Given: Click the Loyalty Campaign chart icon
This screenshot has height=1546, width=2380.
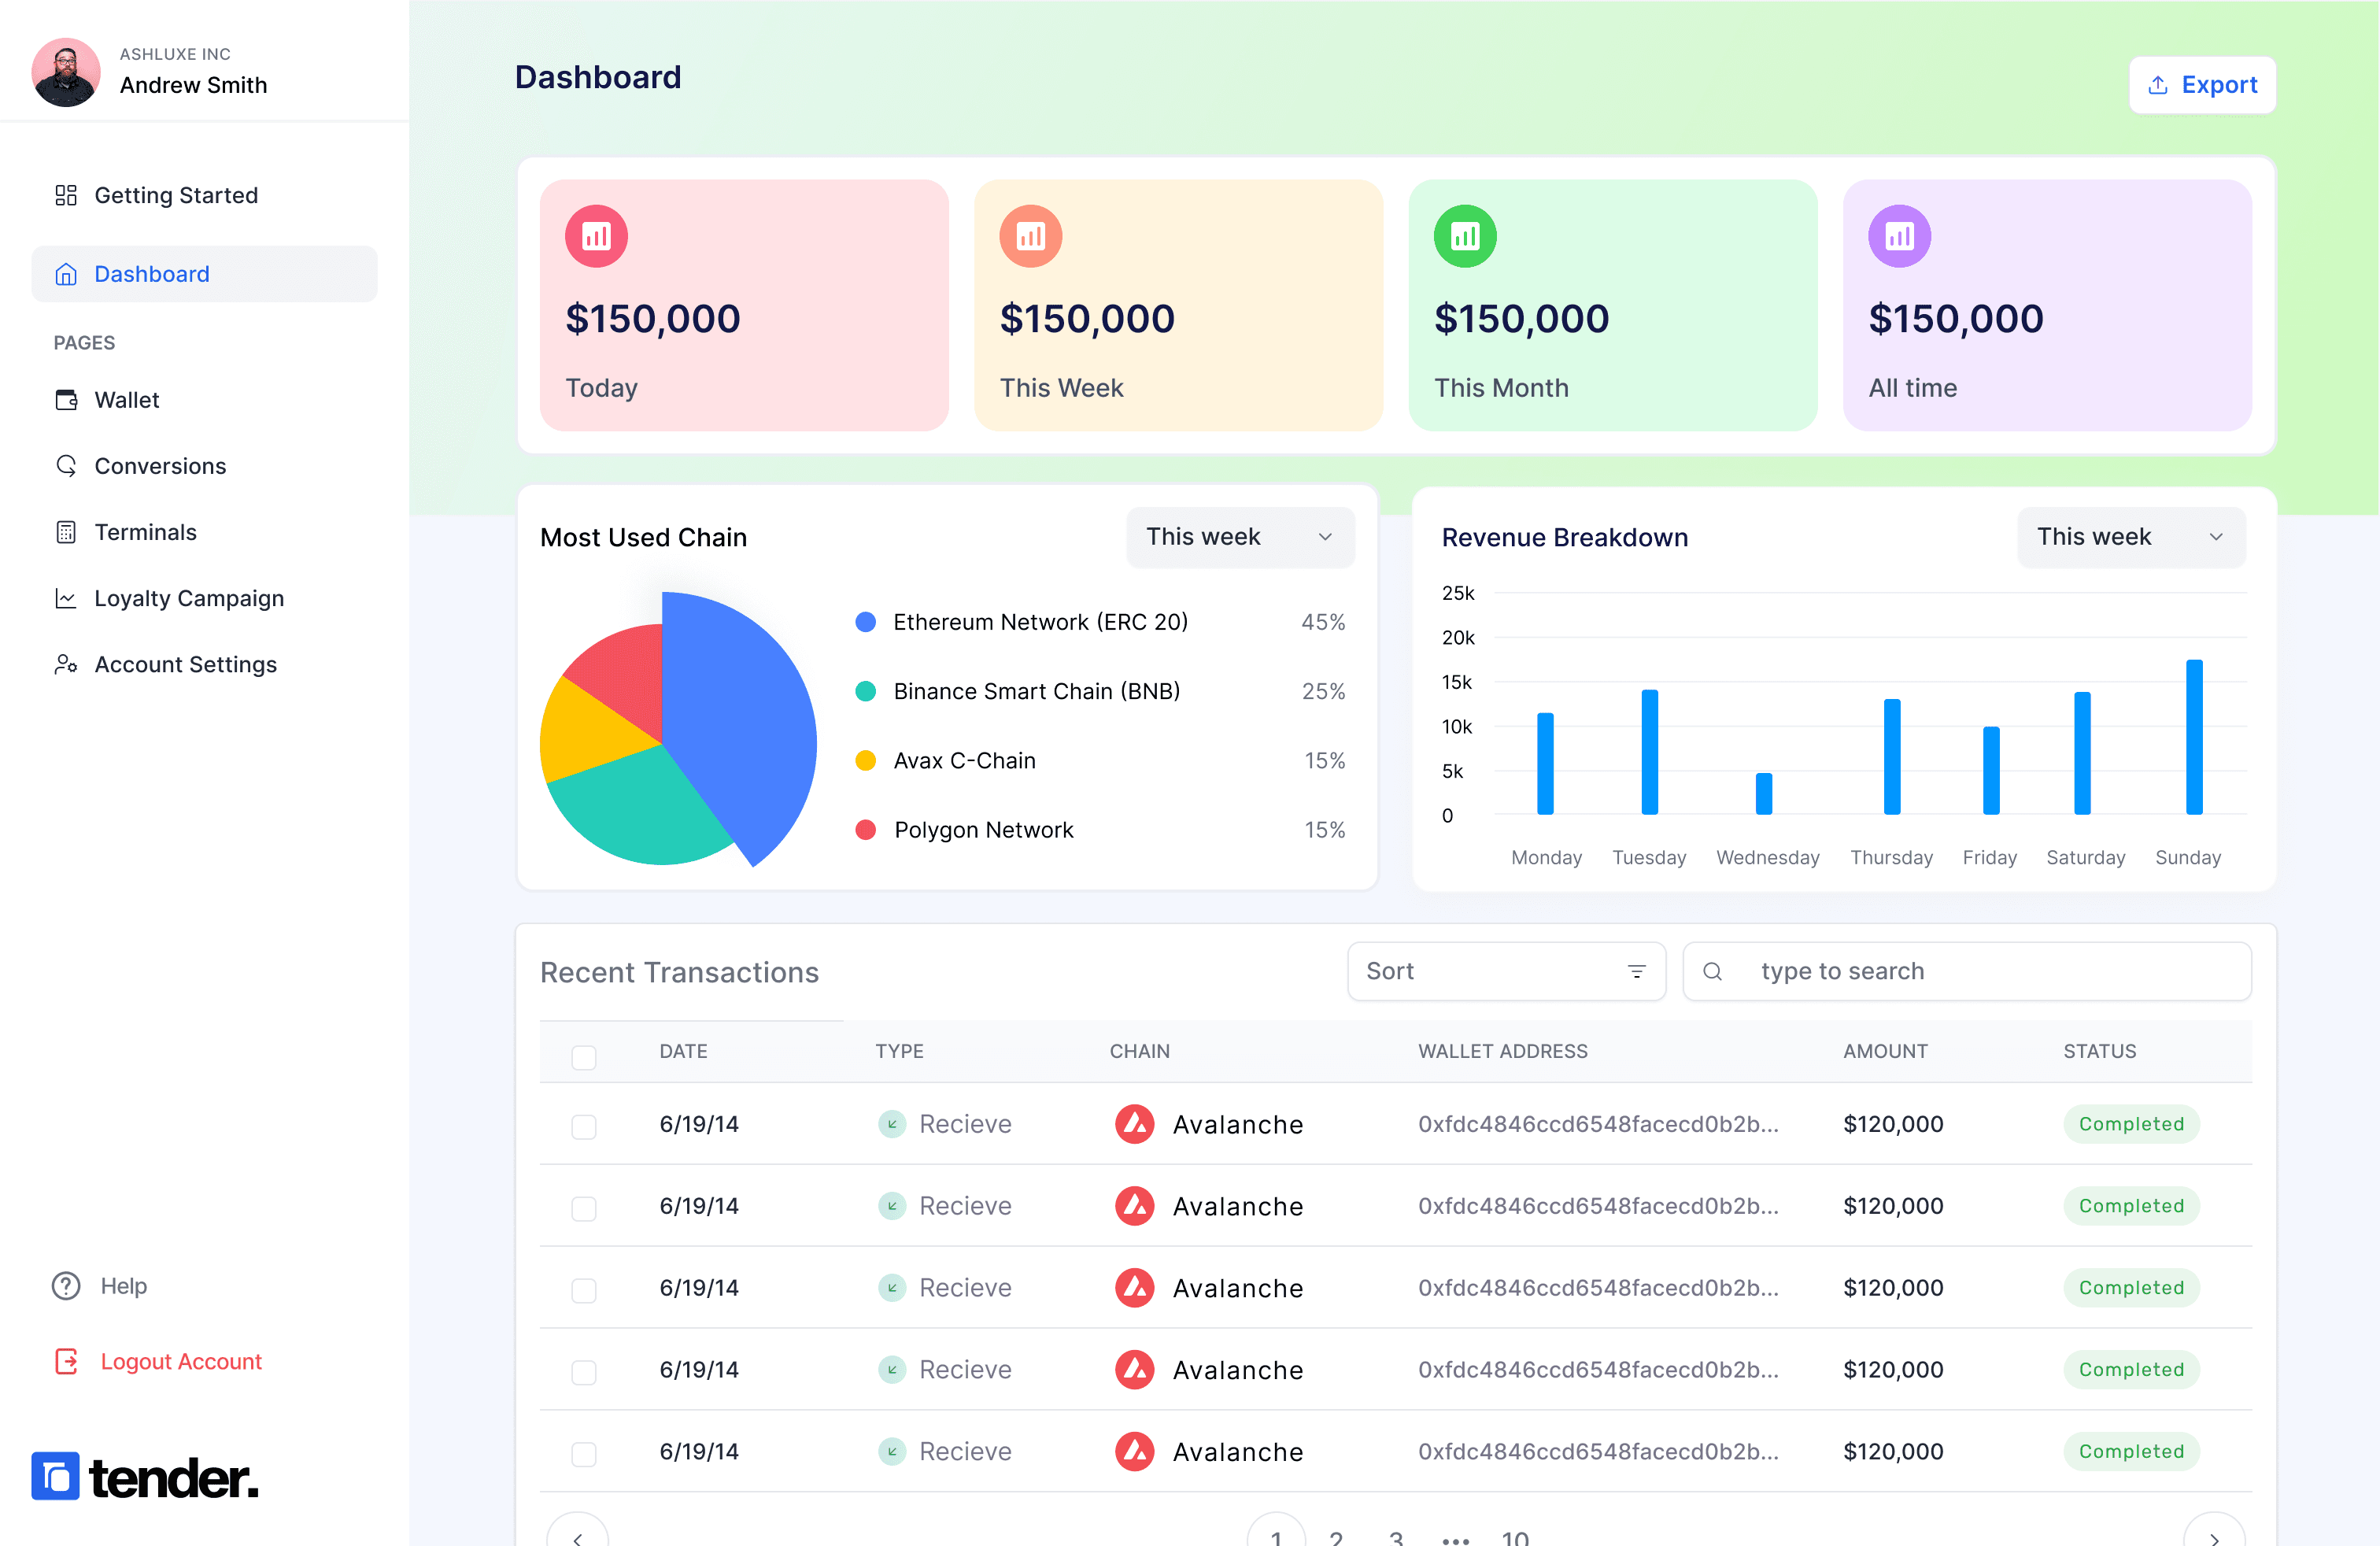Looking at the screenshot, I should coord(66,598).
